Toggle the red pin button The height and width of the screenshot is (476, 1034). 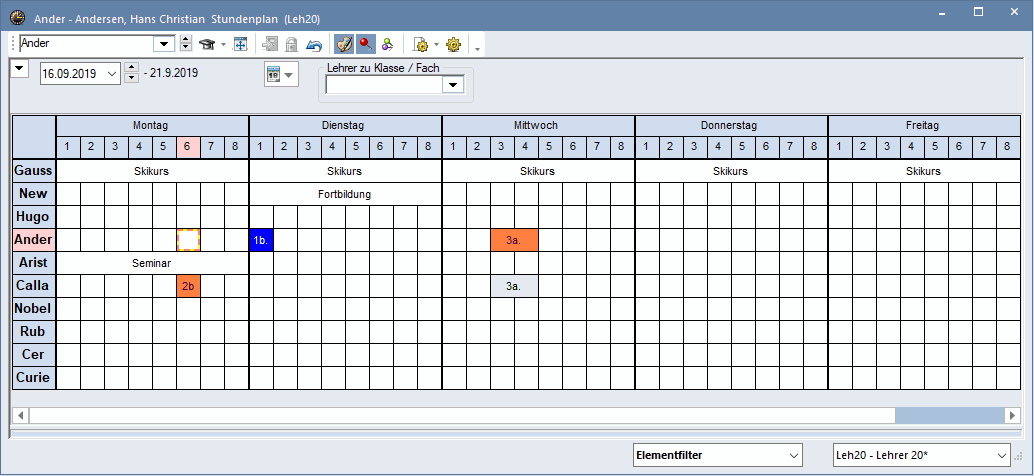pos(366,44)
